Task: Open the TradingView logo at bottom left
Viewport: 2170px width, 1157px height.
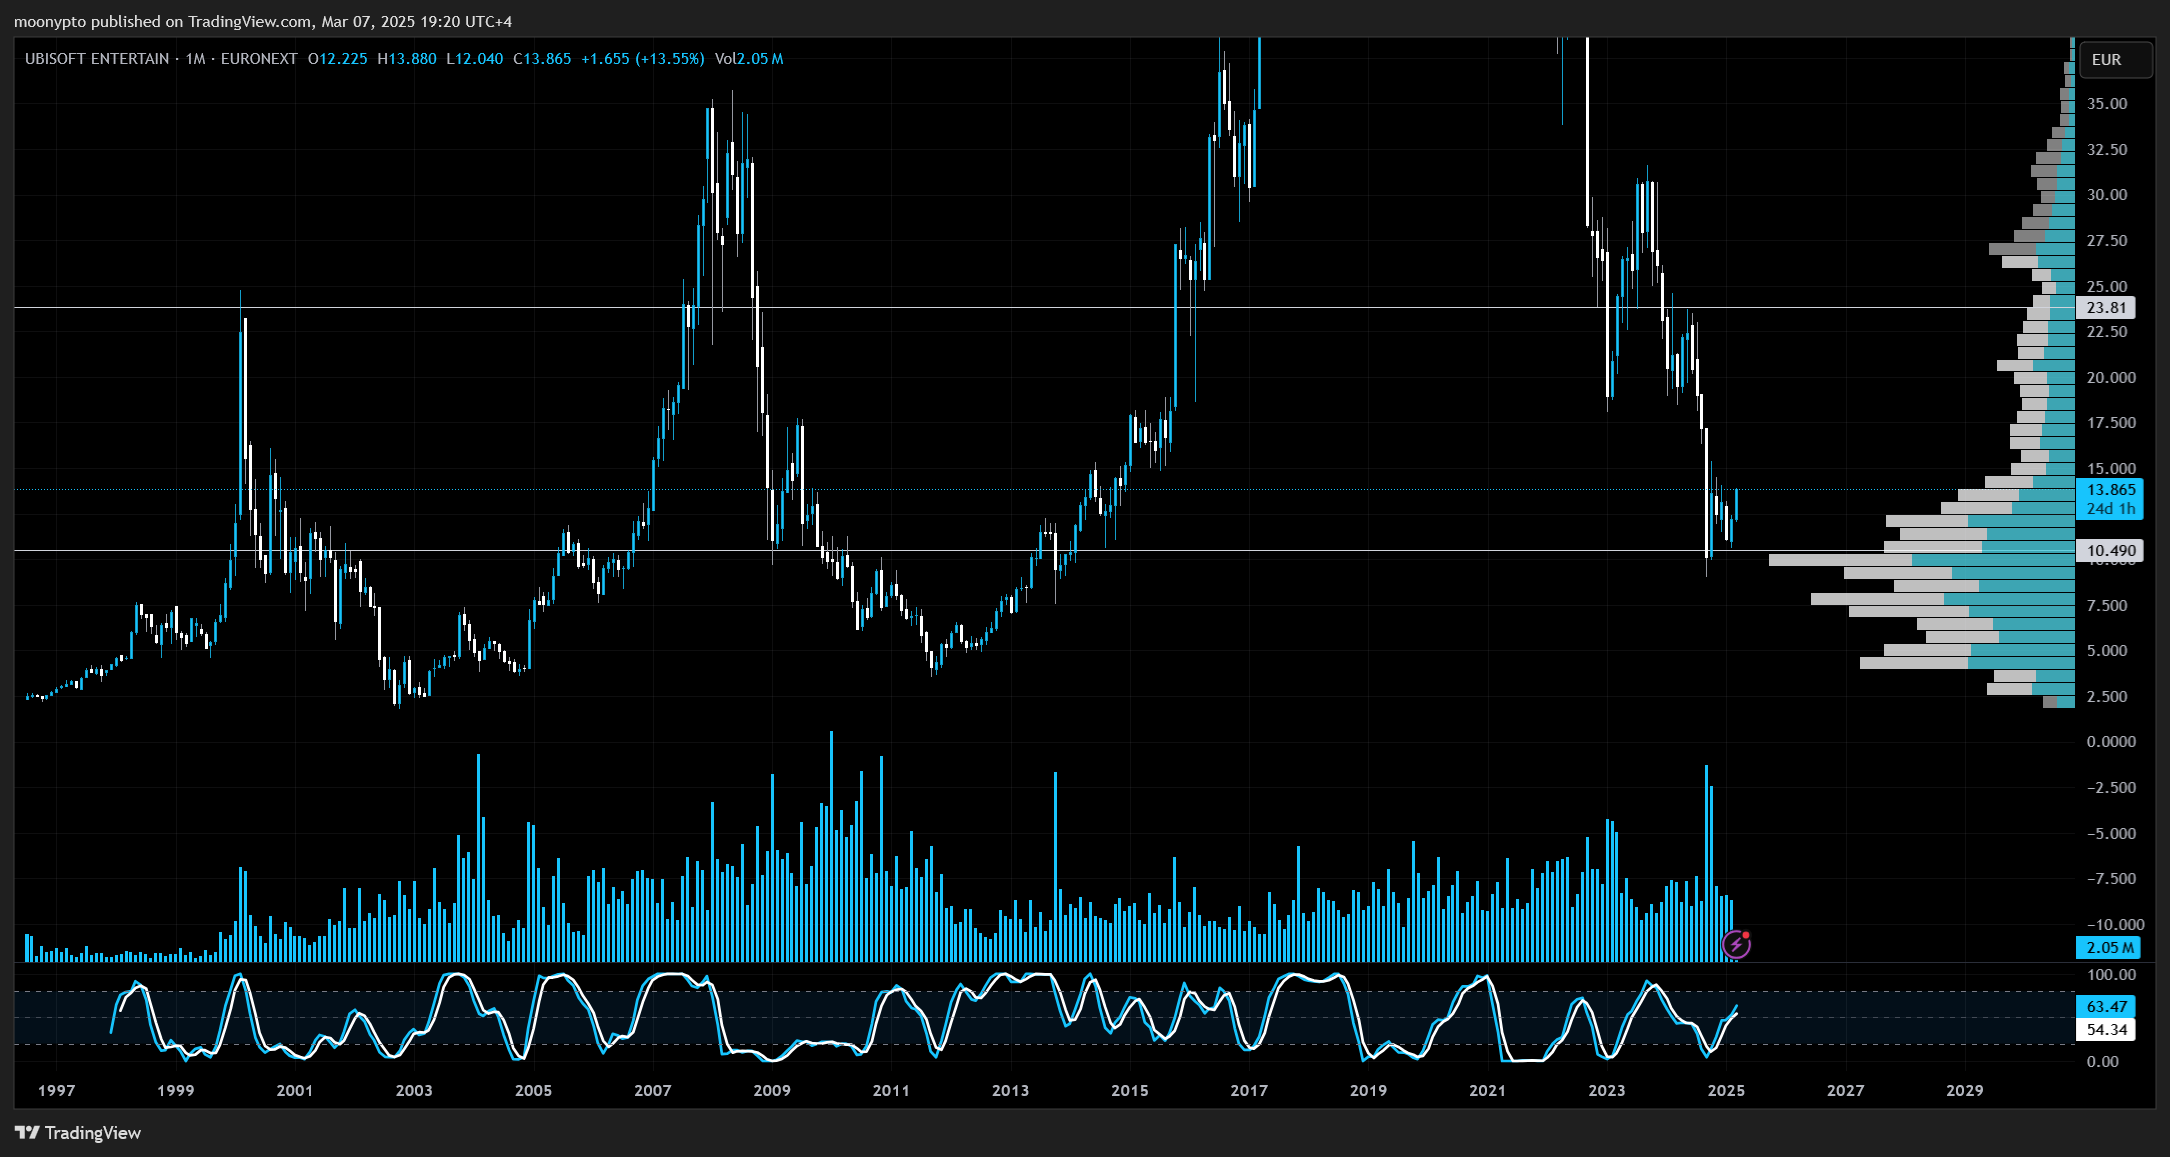Action: tap(78, 1132)
